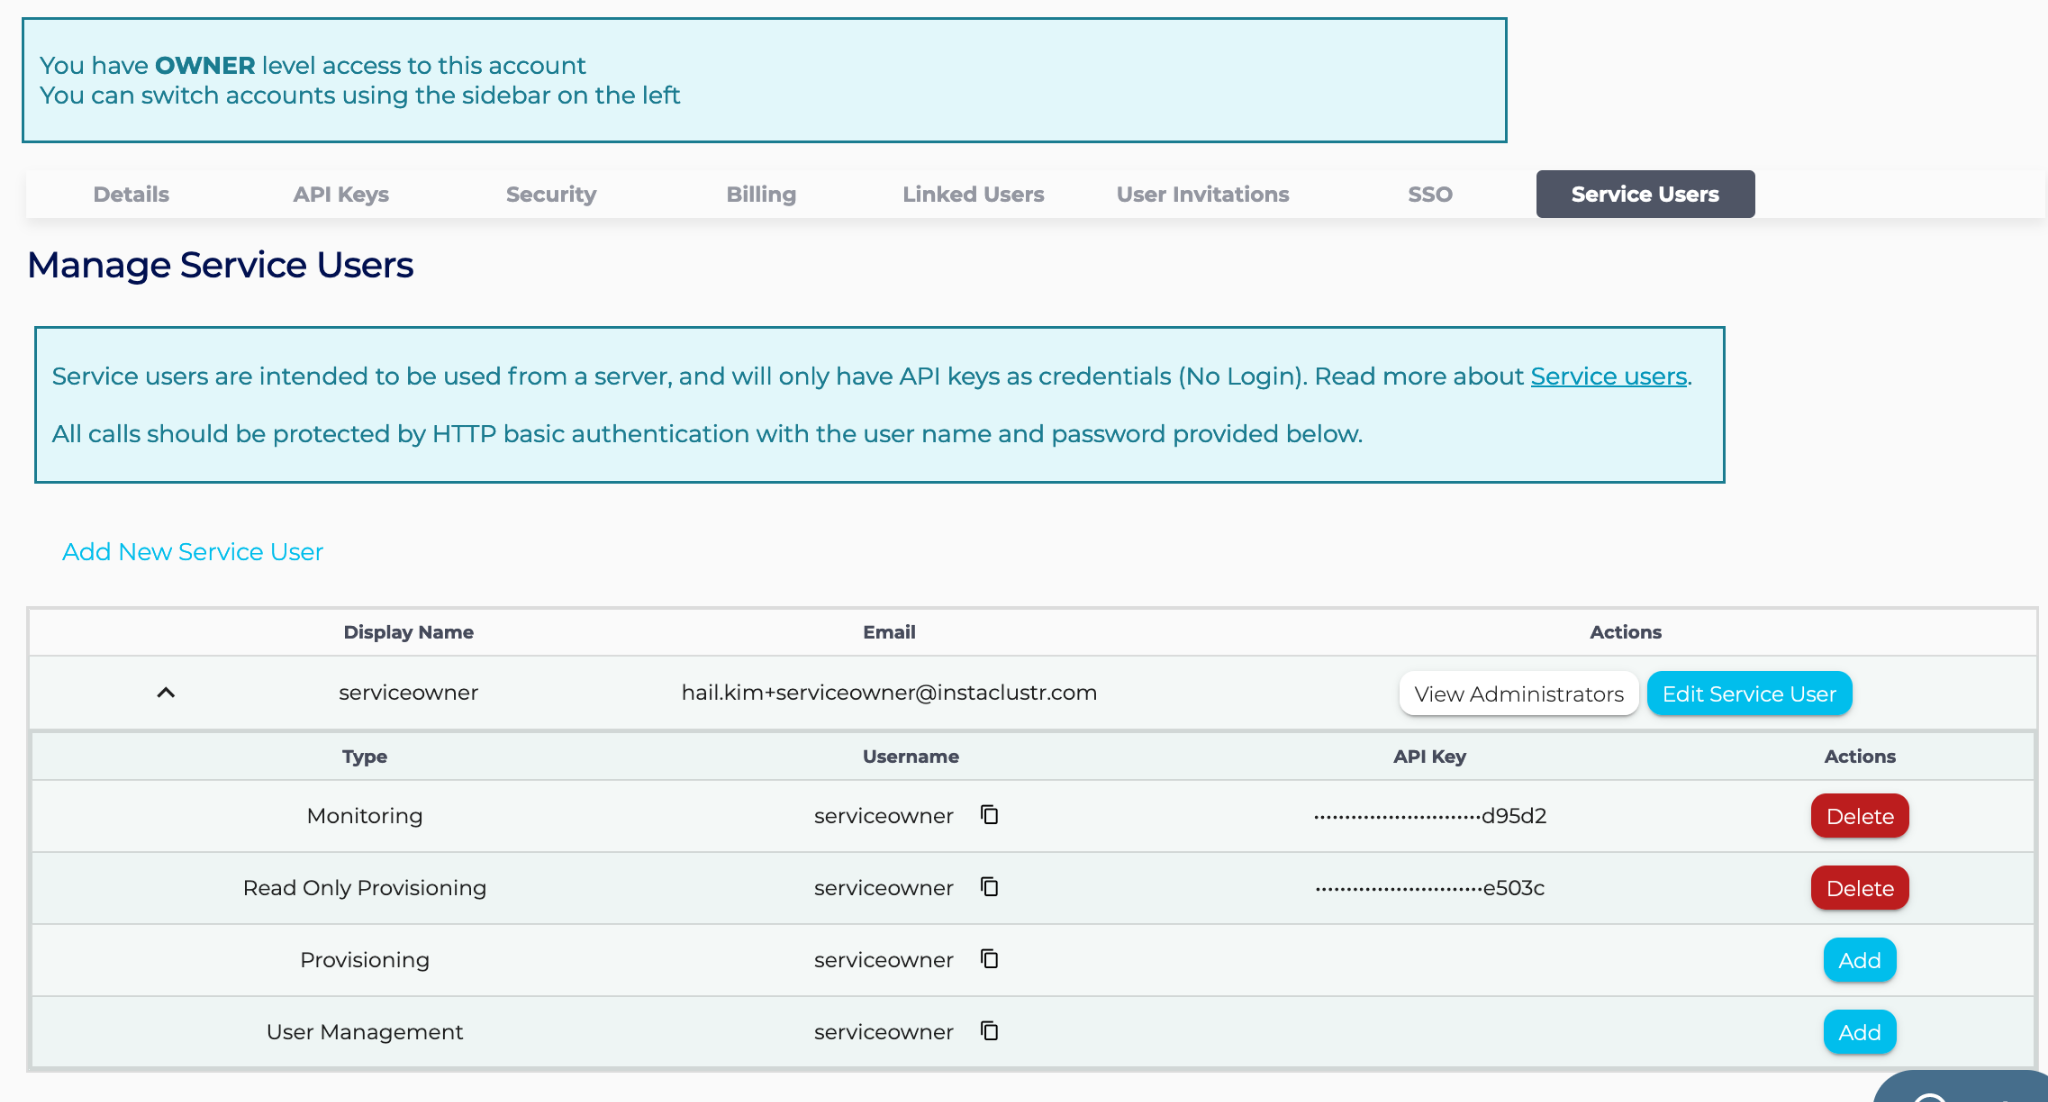The image size is (2048, 1102).
Task: Collapse the serviceowner row chevron
Action: click(x=166, y=692)
